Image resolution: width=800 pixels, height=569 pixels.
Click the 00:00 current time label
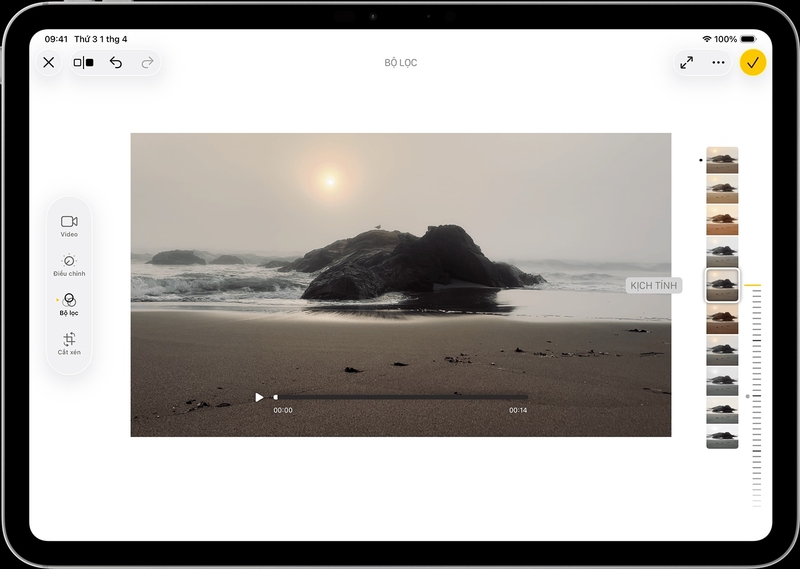(x=283, y=410)
